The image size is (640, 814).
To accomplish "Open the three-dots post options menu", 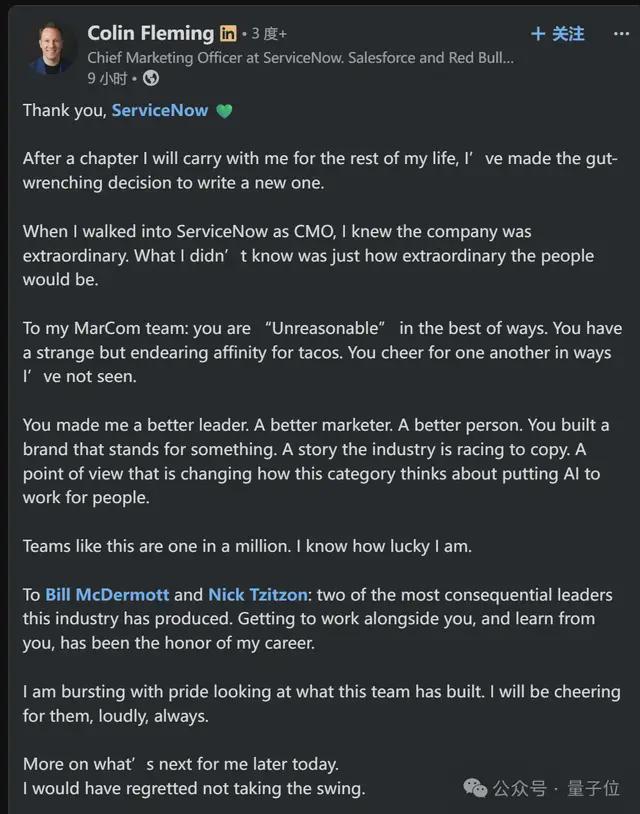I will 621,34.
